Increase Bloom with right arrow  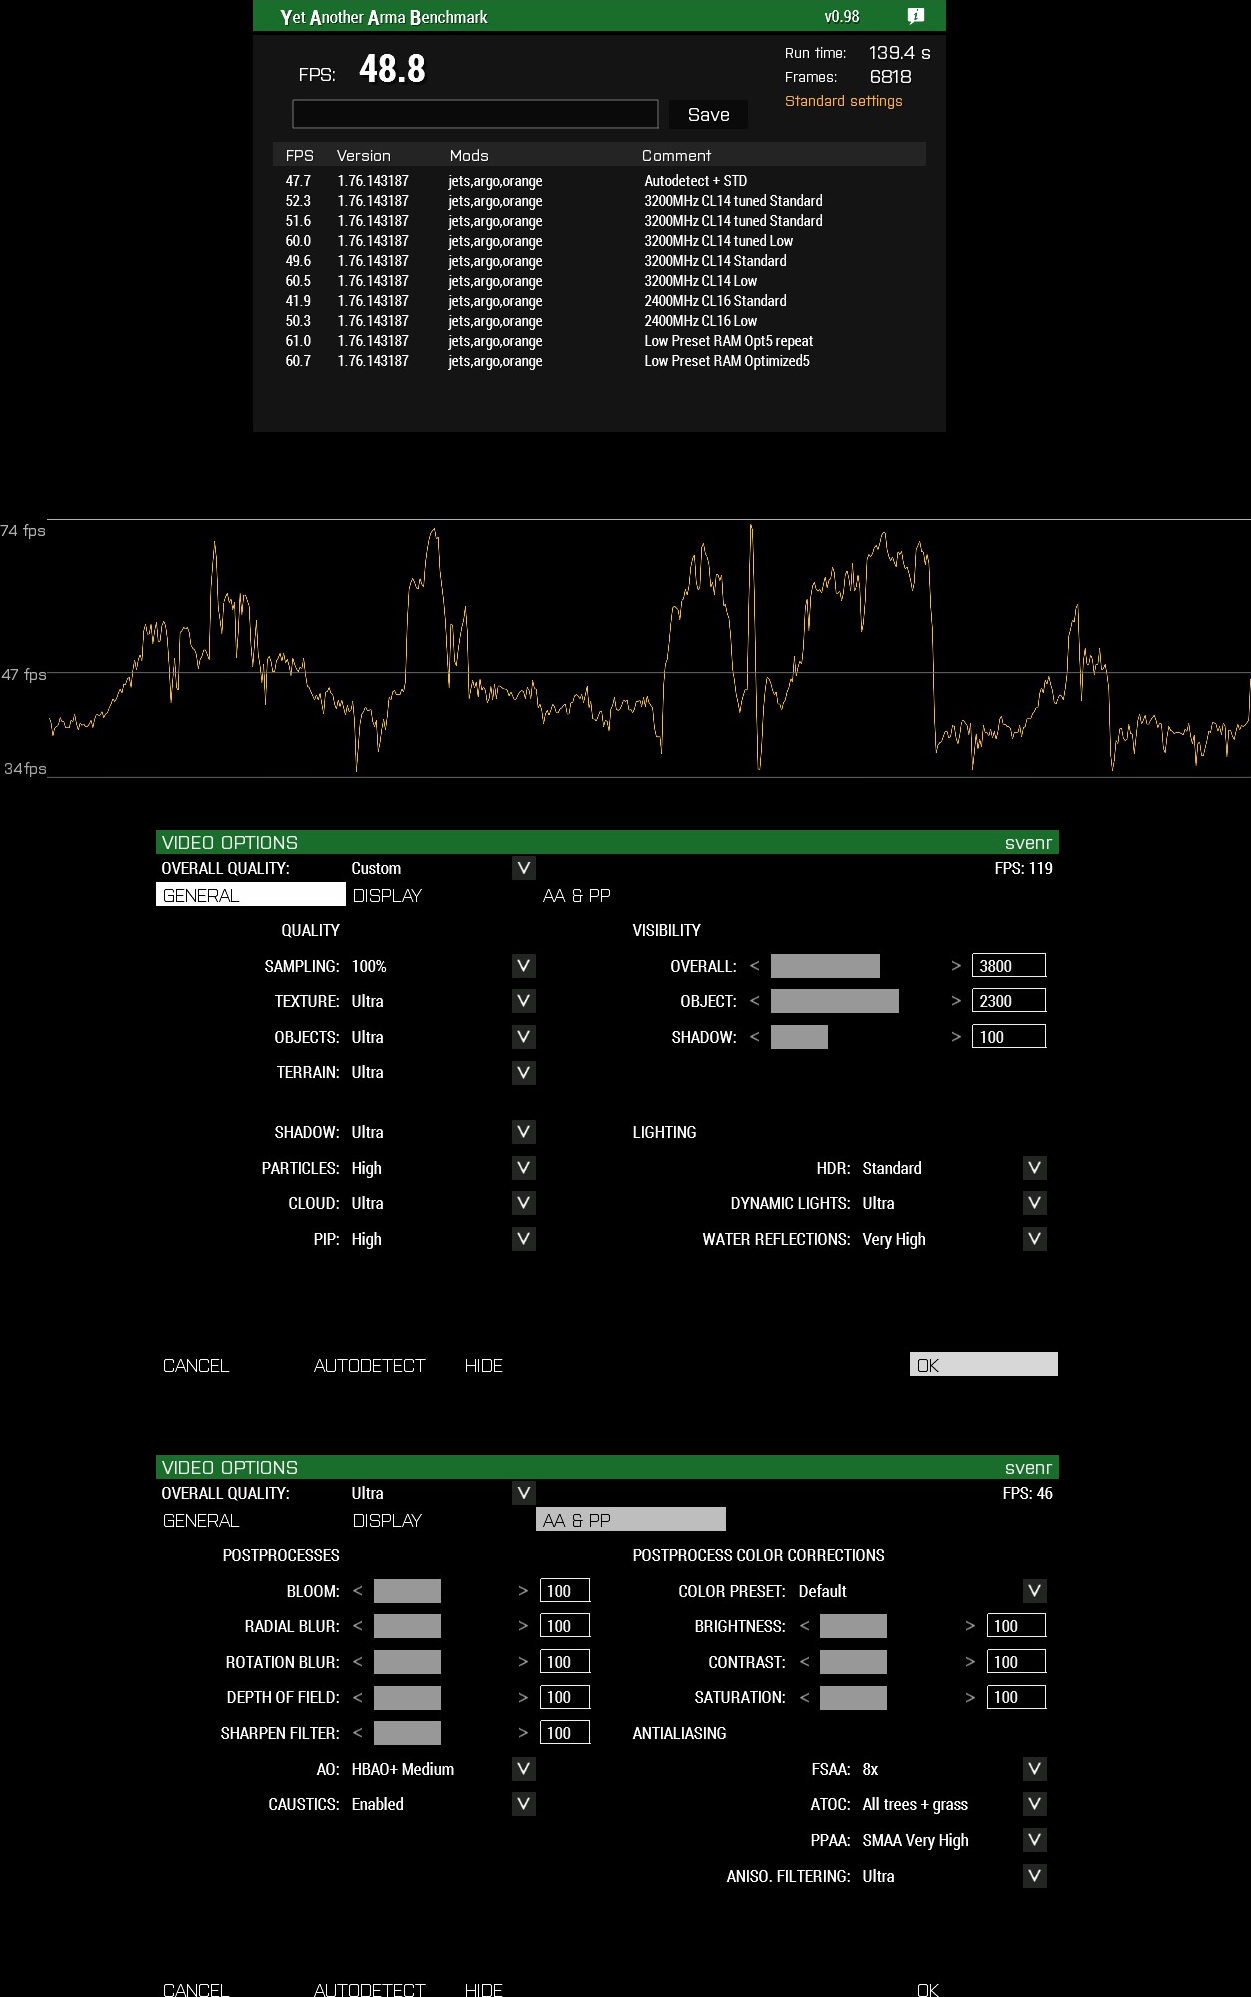523,1591
